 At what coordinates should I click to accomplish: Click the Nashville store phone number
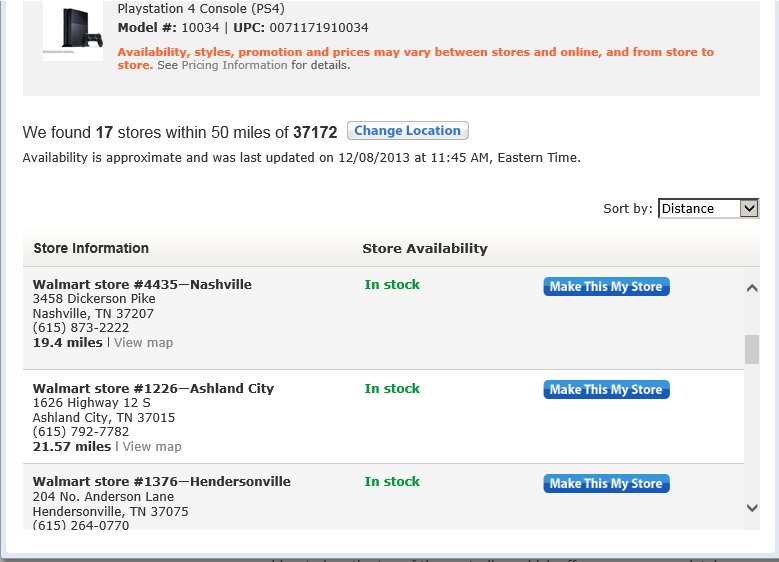[x=81, y=328]
